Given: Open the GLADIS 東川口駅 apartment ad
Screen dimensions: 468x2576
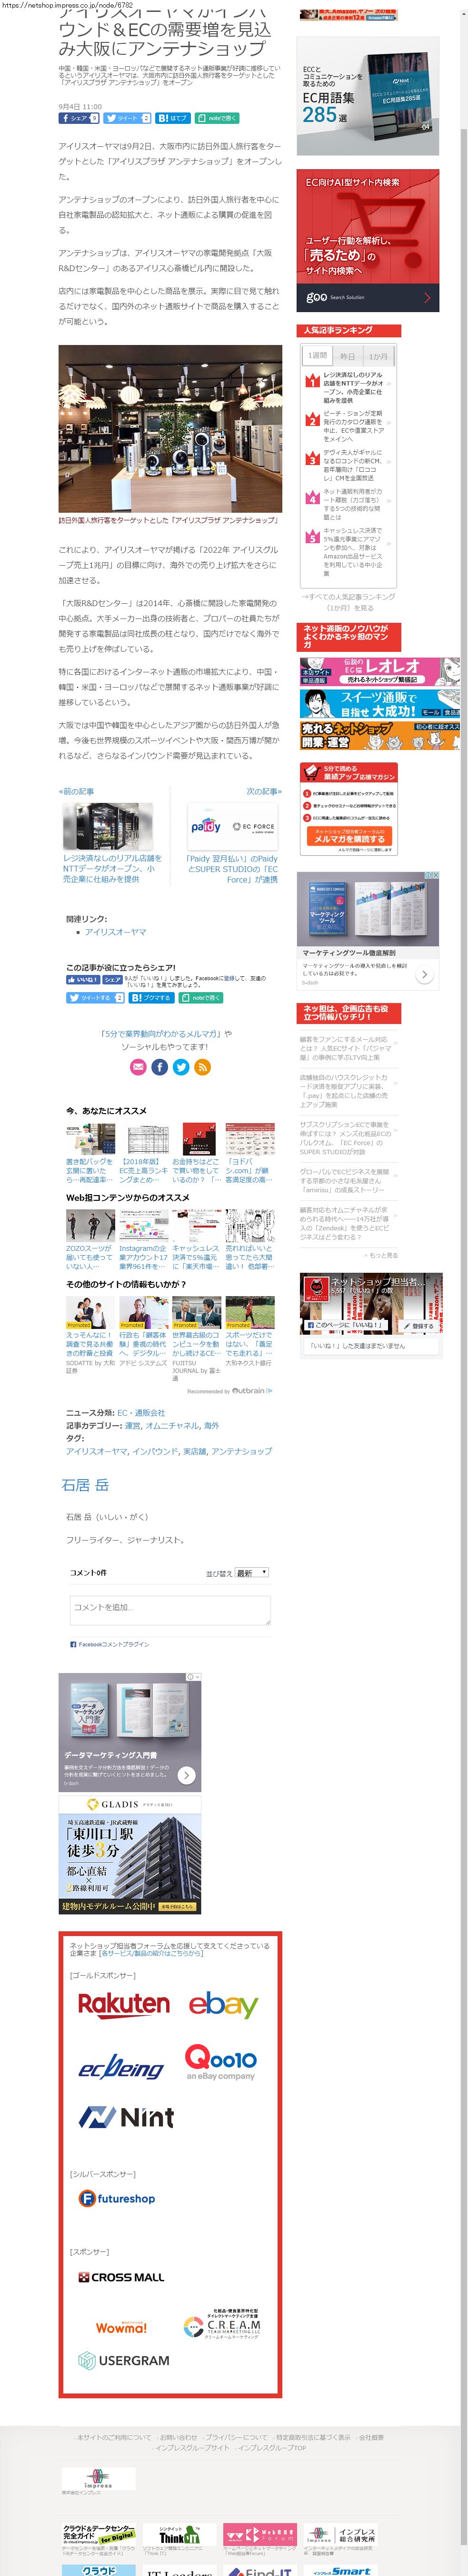Looking at the screenshot, I should click(130, 1855).
